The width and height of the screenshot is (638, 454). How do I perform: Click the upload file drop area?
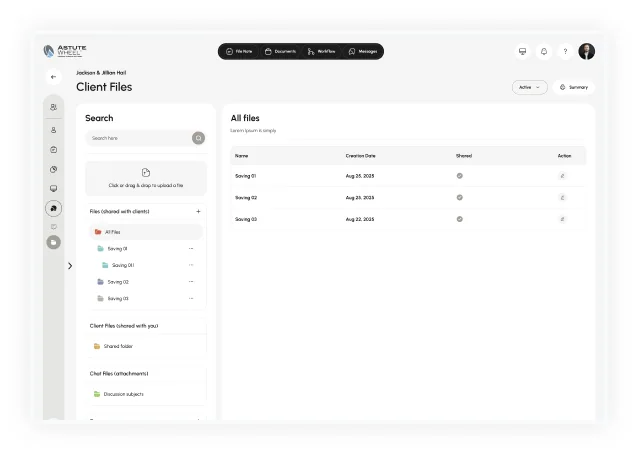pos(146,178)
